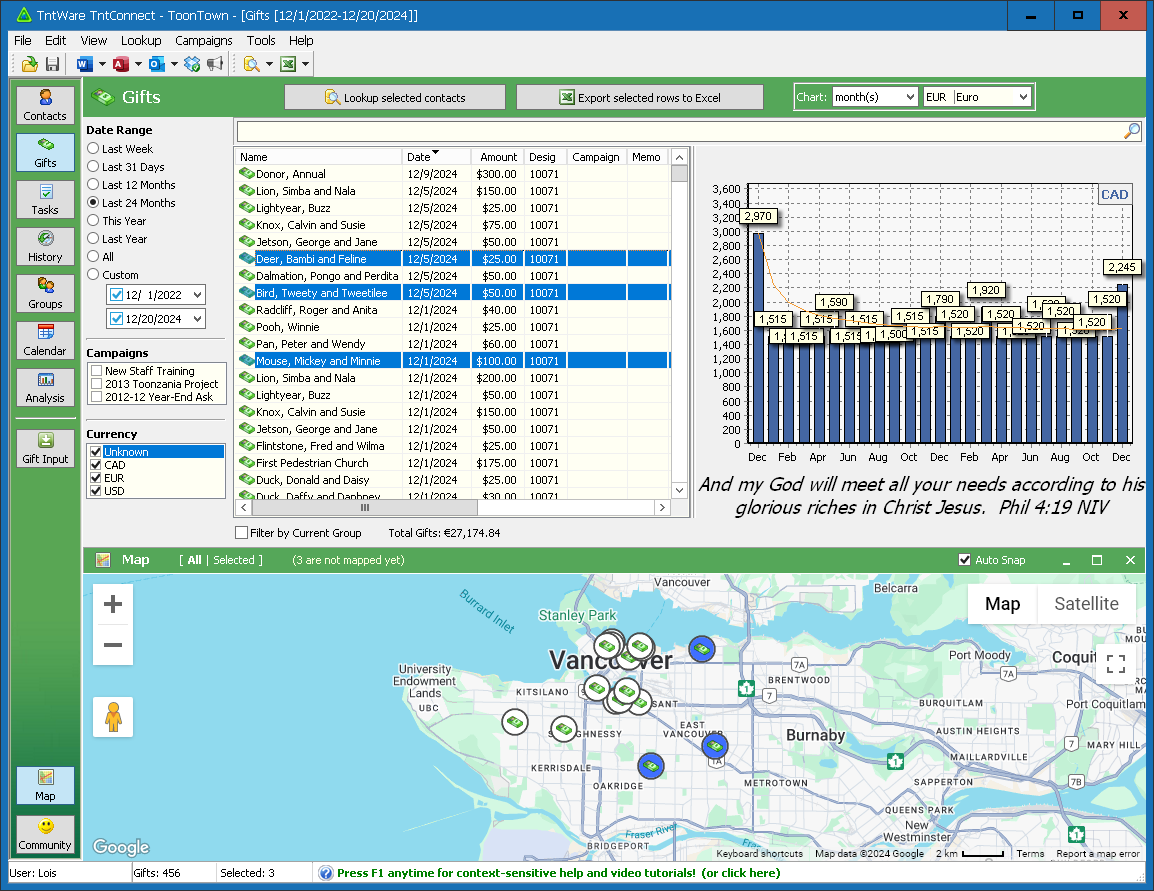This screenshot has height=891, width=1154.
Task: Open the Community sidebar button
Action: coord(46,834)
